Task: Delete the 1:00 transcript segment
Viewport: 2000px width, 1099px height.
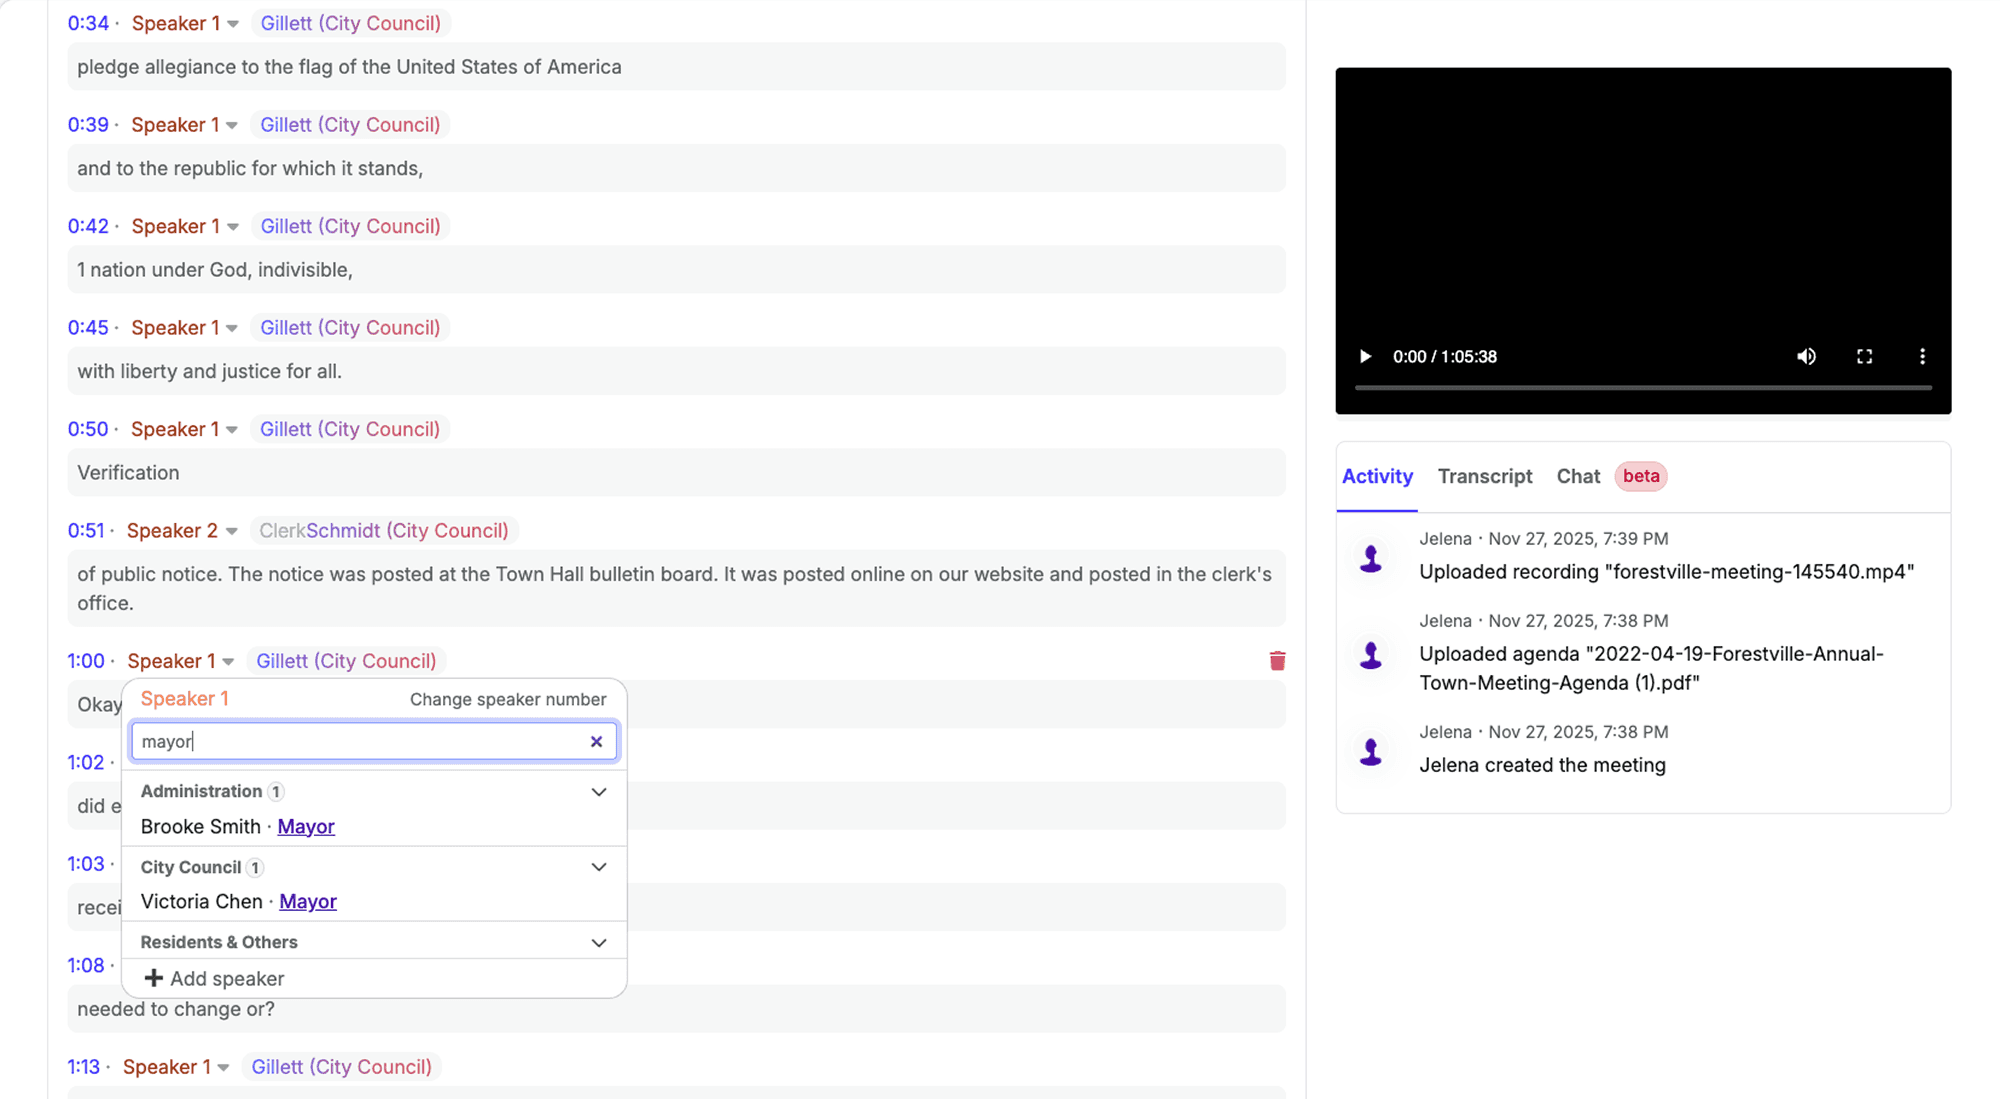Action: pyautogui.click(x=1277, y=661)
